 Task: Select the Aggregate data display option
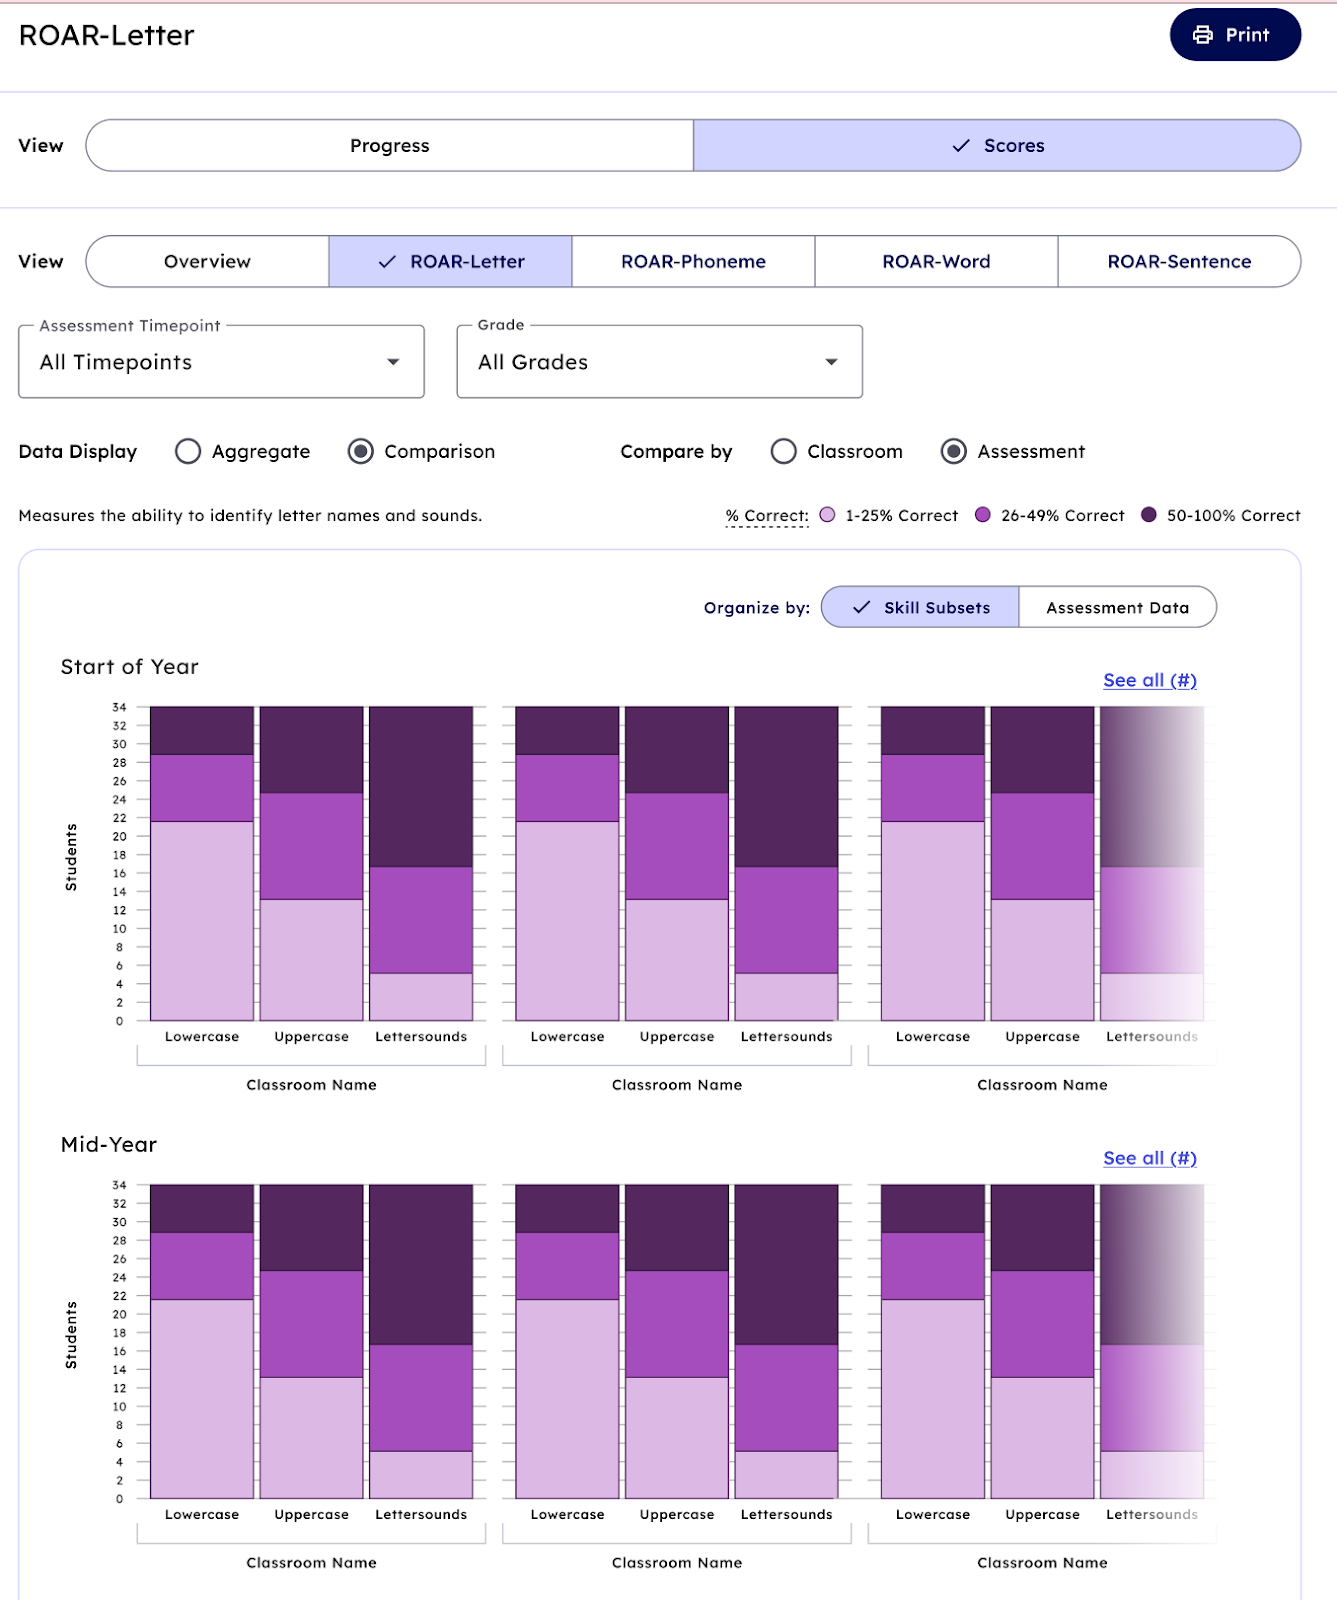click(x=188, y=452)
